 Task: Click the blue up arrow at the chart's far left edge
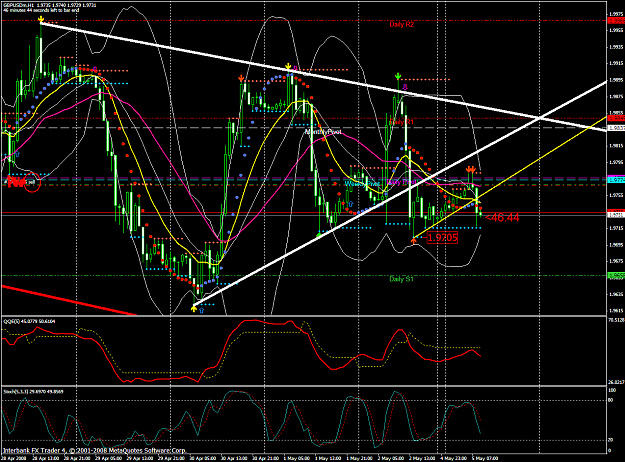coord(17,154)
